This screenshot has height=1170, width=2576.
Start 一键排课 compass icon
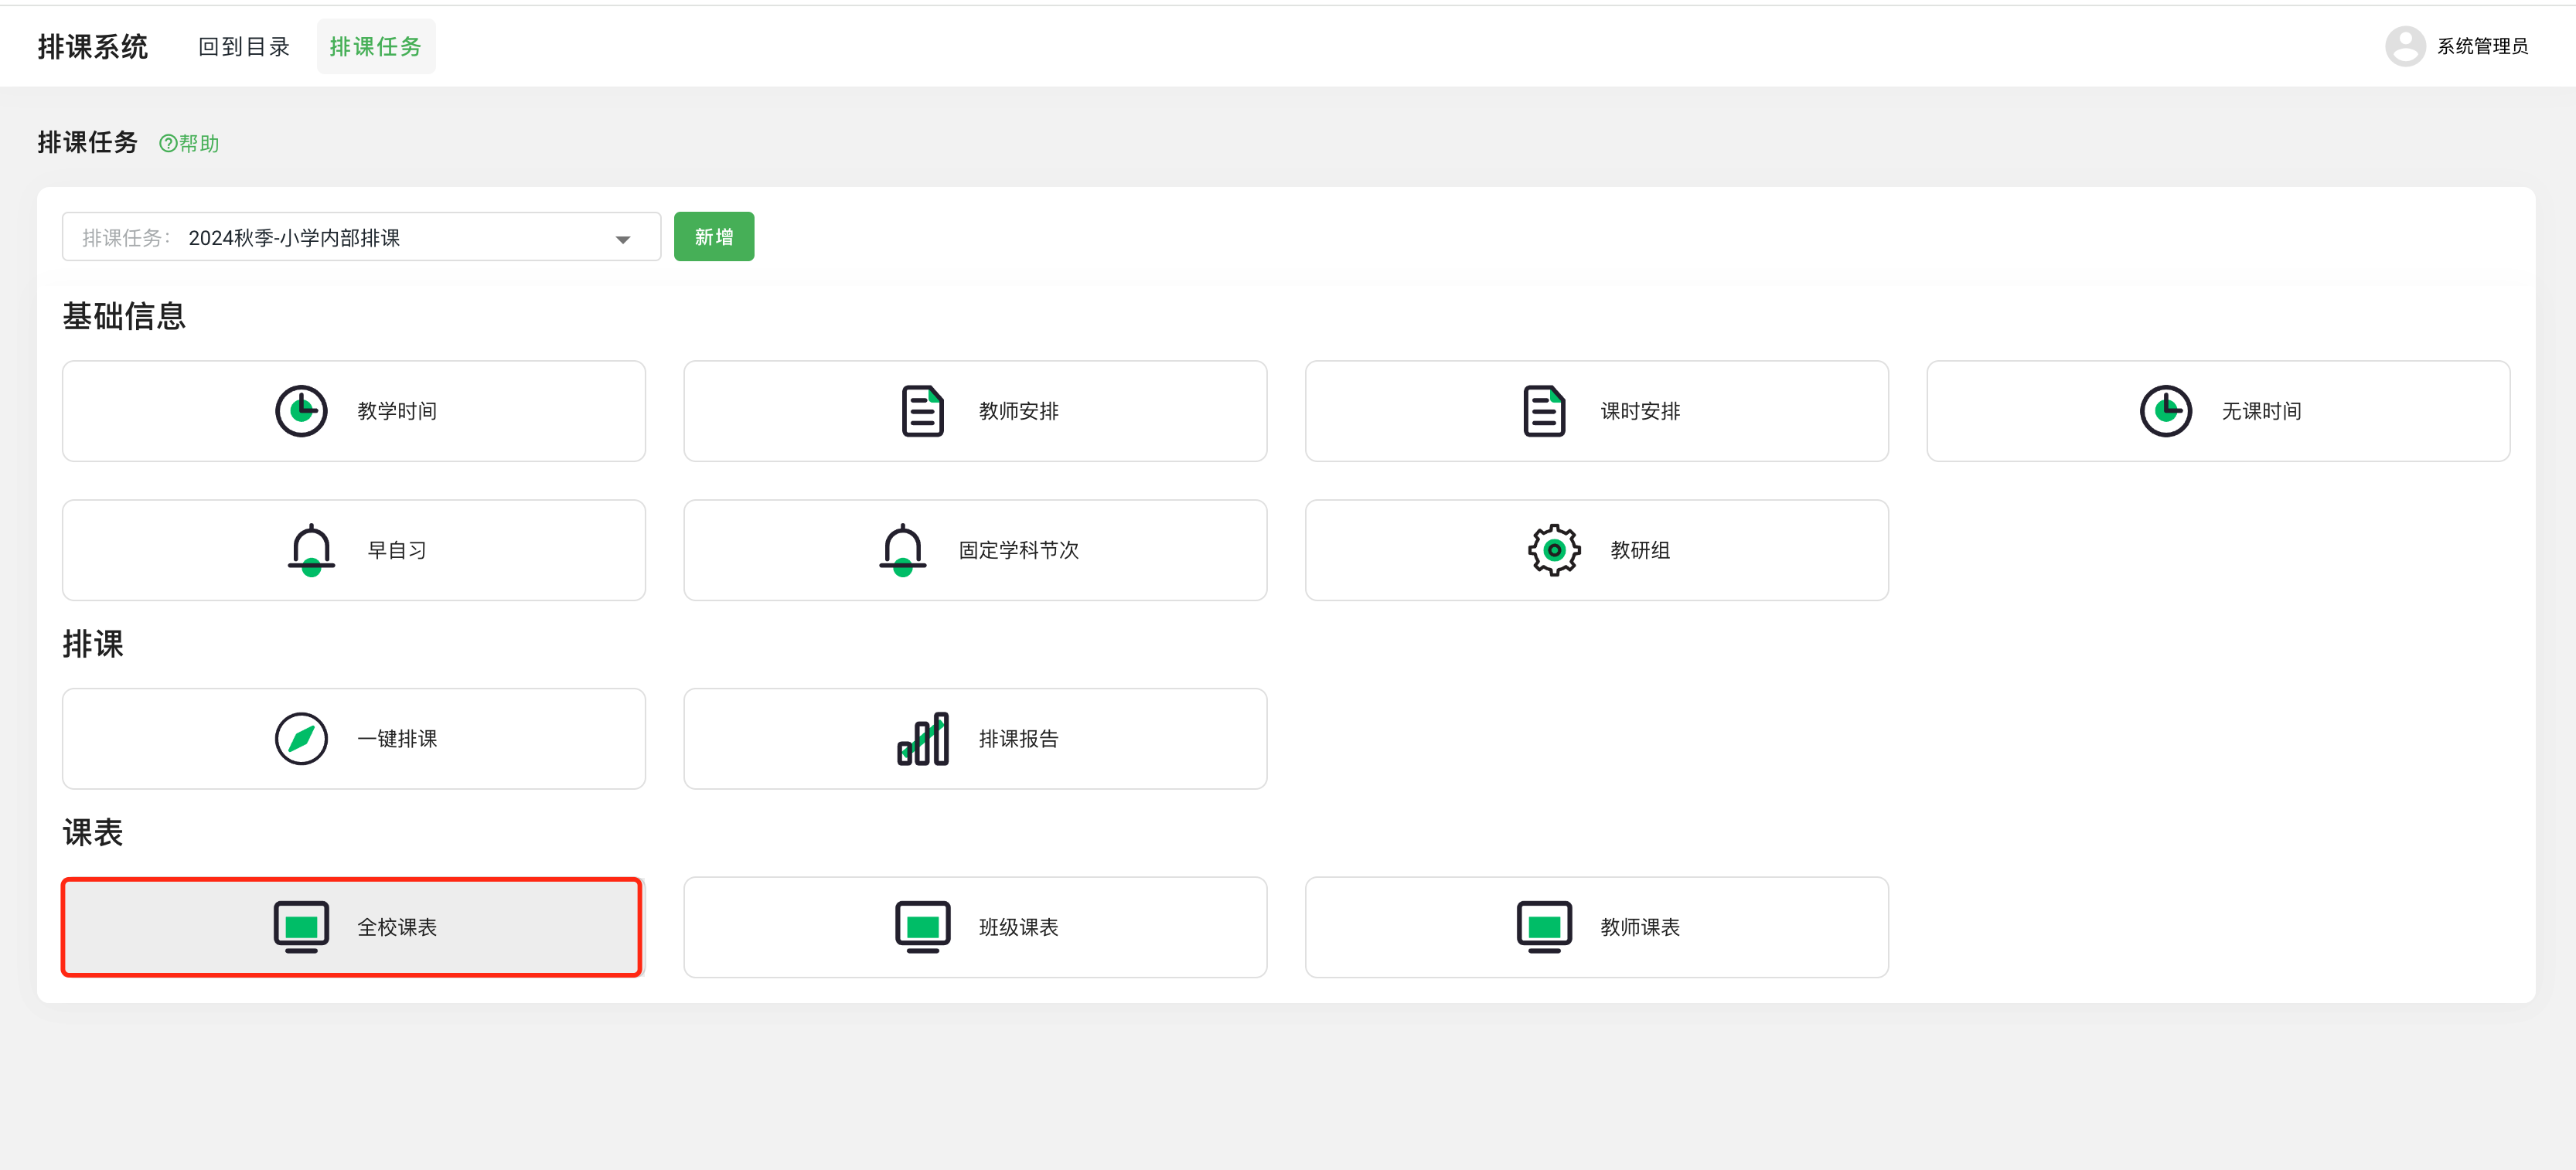(x=301, y=739)
